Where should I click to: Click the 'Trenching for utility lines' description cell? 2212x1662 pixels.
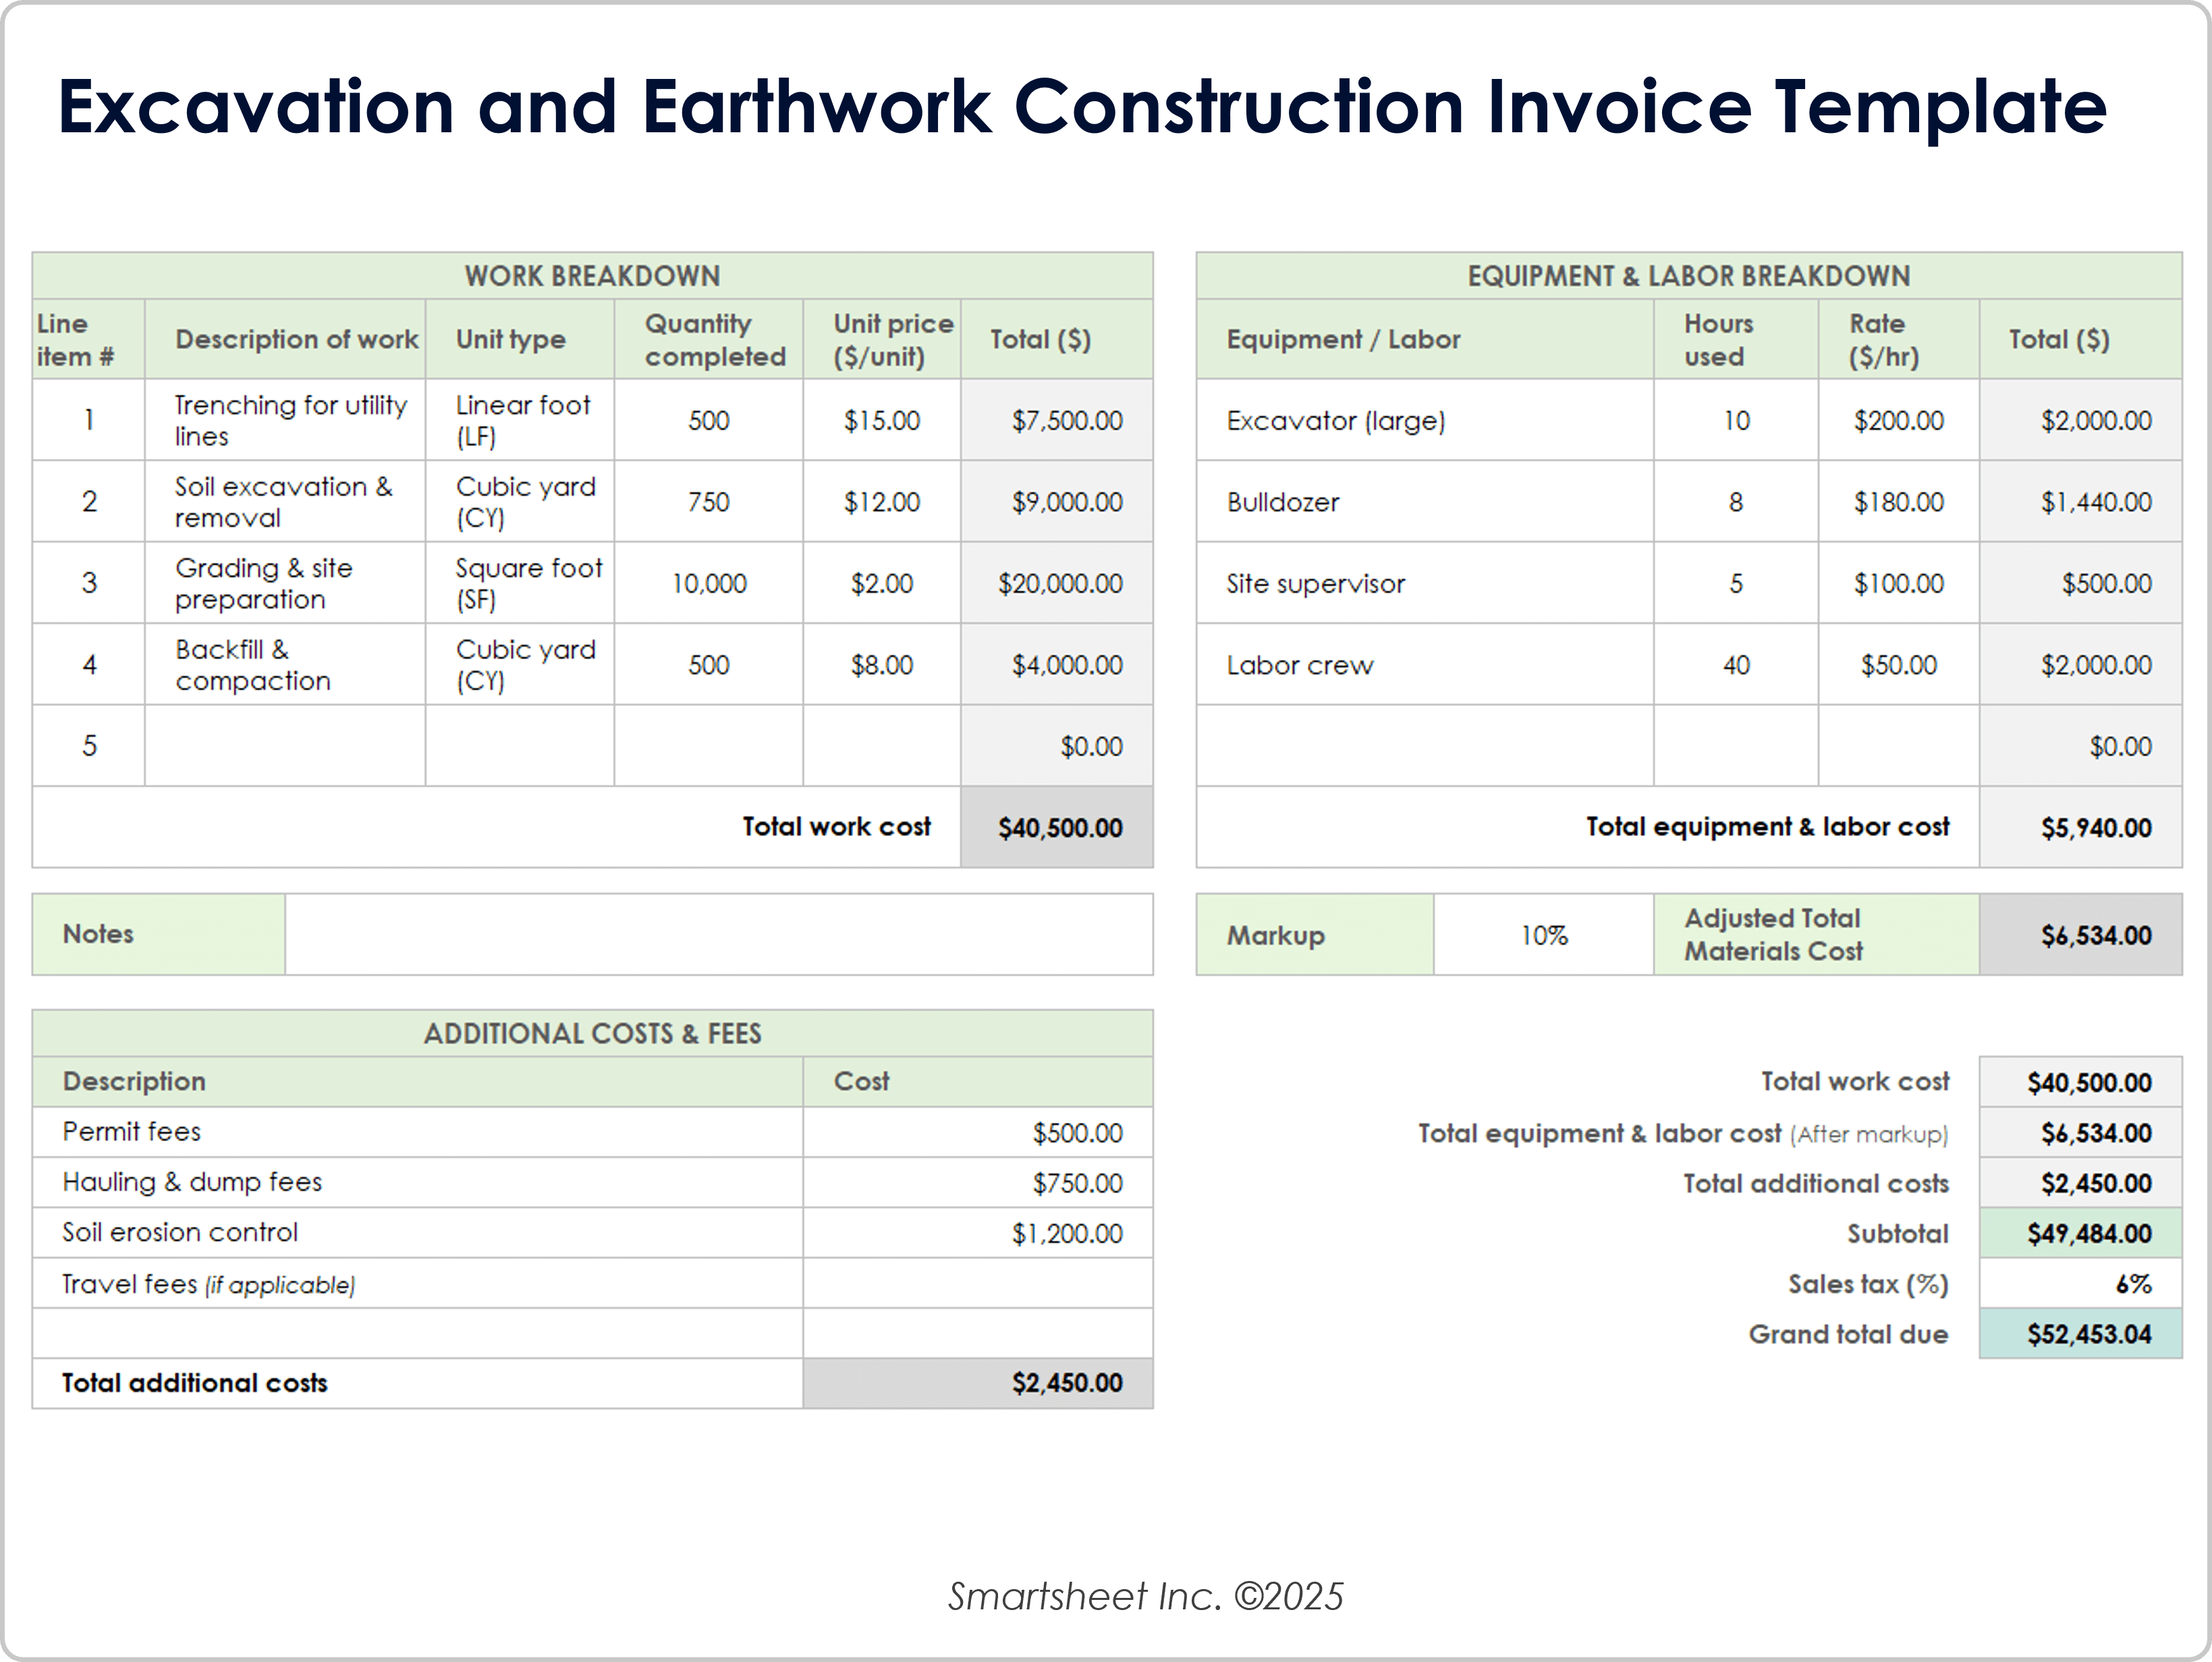tap(285, 420)
